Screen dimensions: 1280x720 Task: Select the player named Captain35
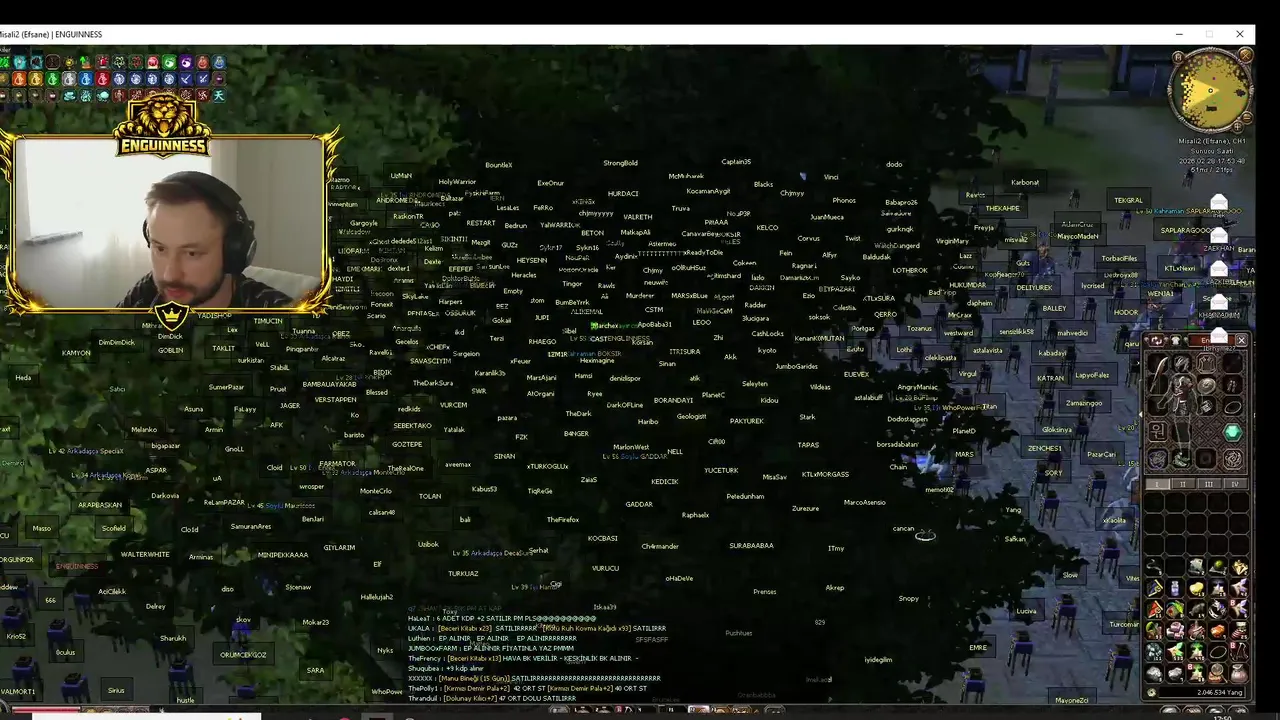coord(736,161)
